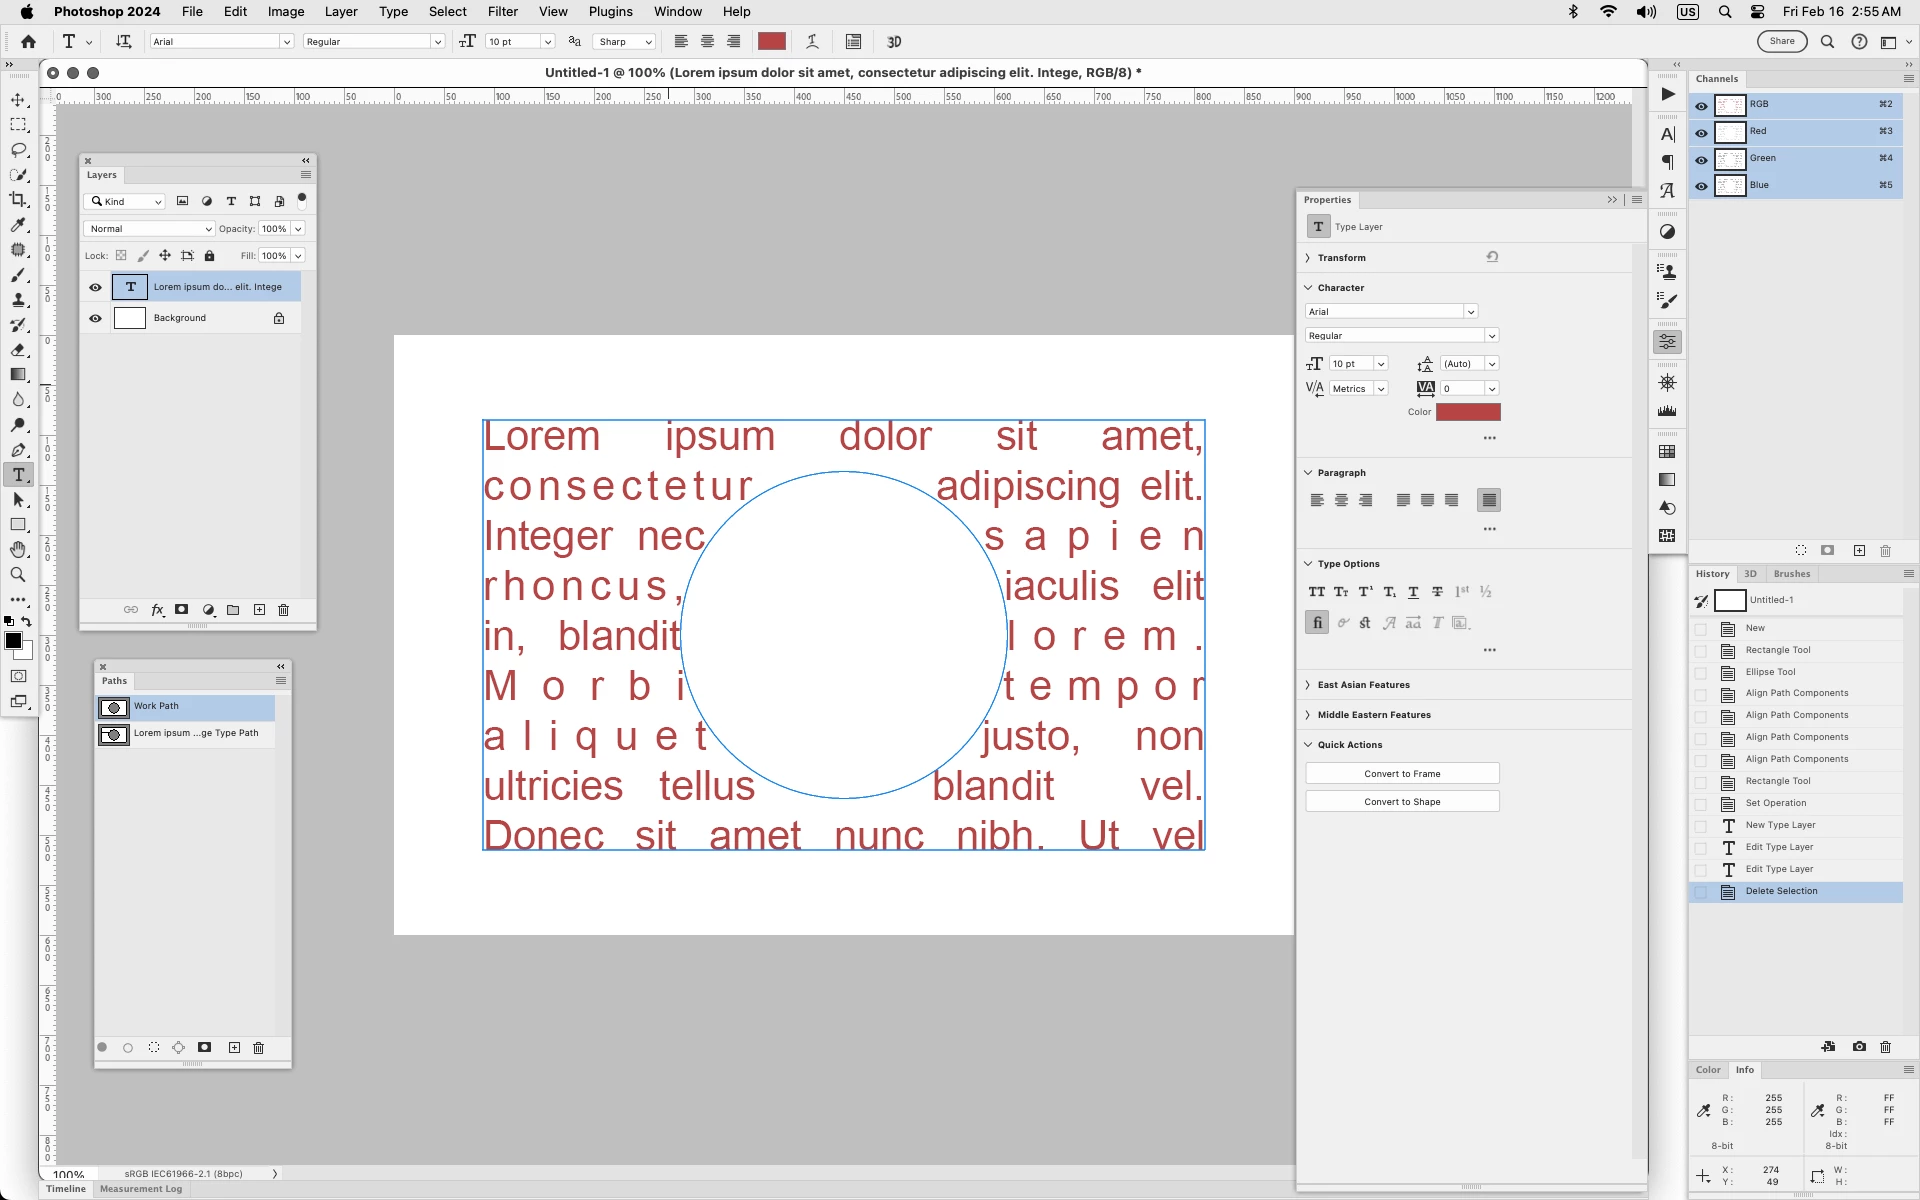Hide the Background layer visibility

(x=95, y=319)
